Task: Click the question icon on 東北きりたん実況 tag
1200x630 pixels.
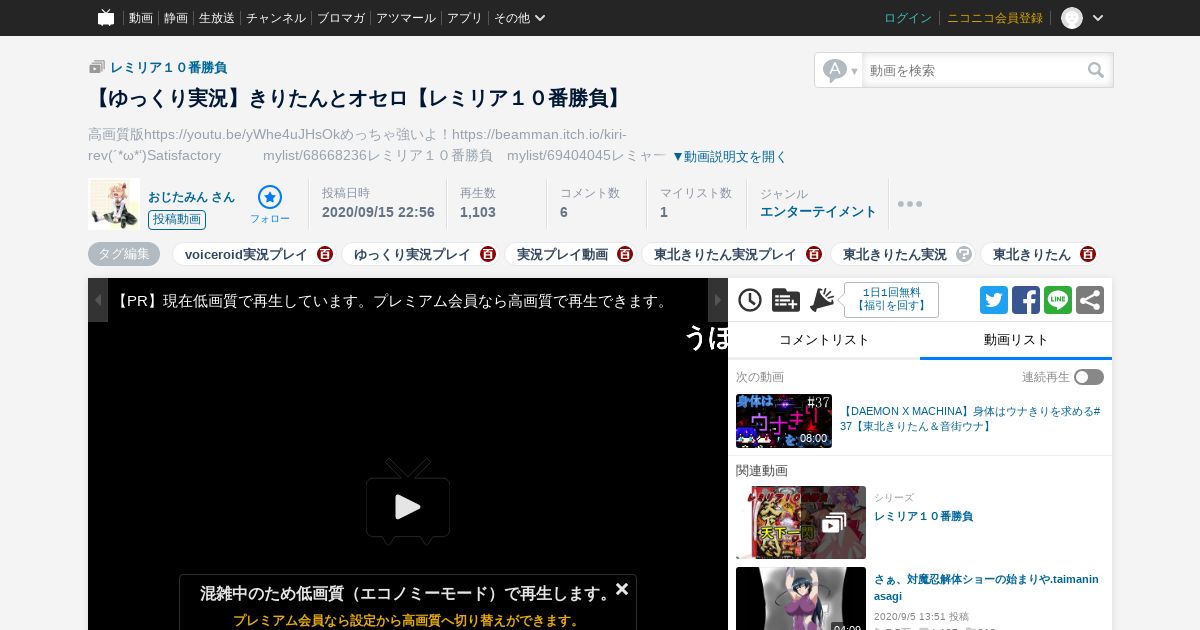Action: pos(964,254)
